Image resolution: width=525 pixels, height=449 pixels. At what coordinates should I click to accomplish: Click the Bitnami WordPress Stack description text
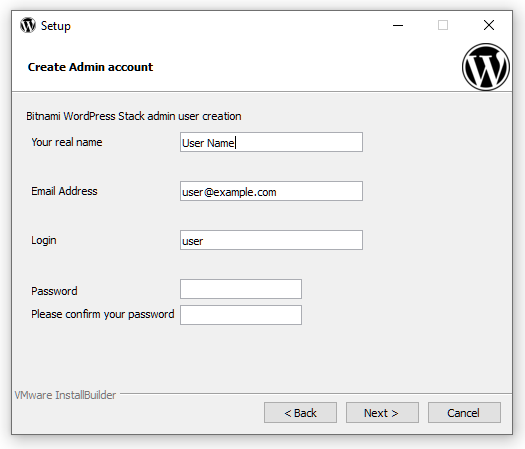[x=134, y=116]
